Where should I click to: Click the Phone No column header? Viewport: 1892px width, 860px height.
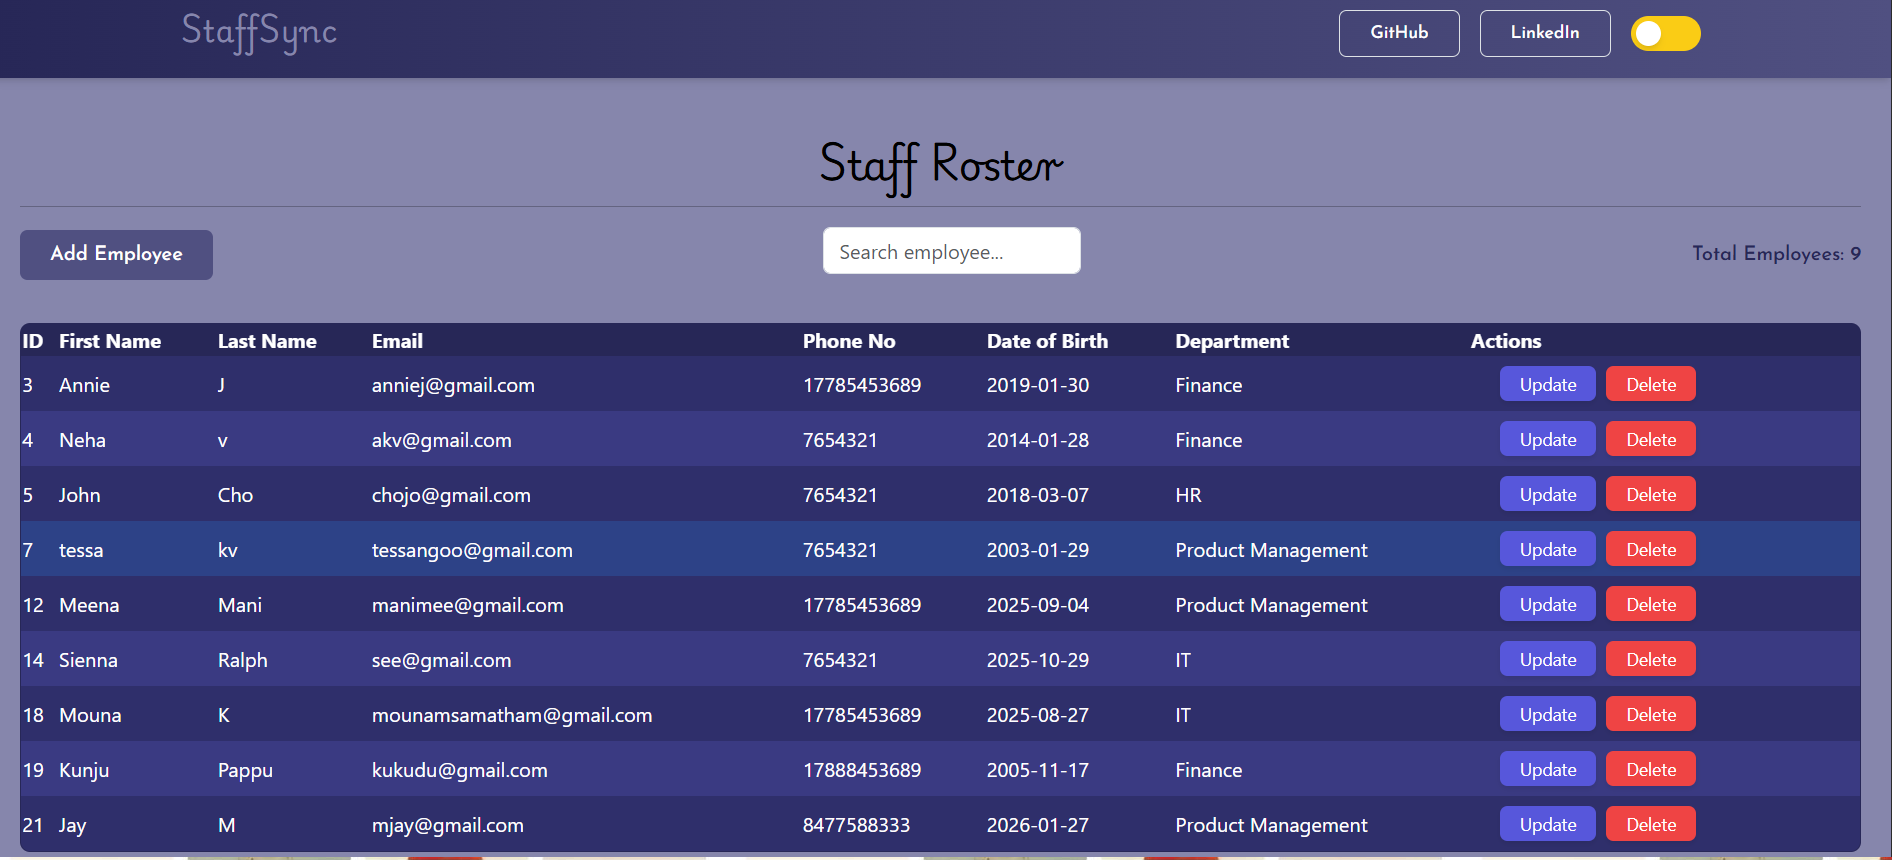849,341
